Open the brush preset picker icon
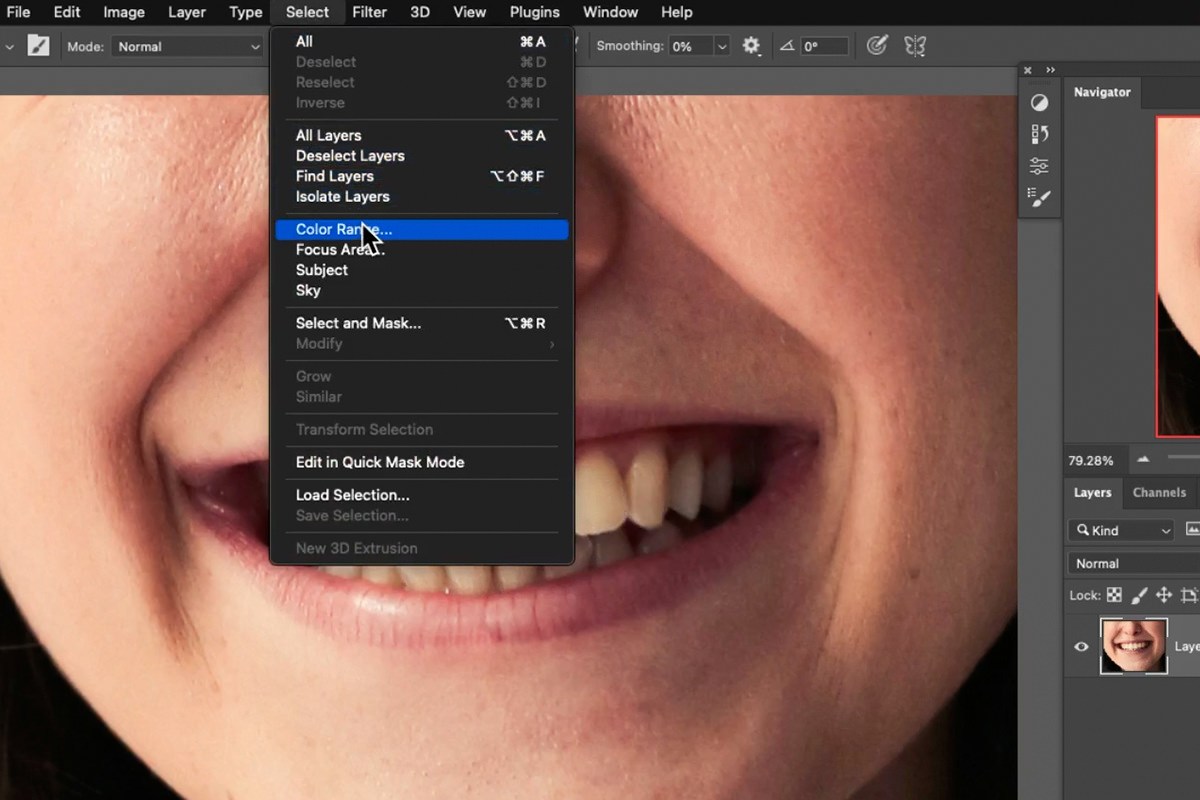Screen dimensions: 1200x800 38,46
